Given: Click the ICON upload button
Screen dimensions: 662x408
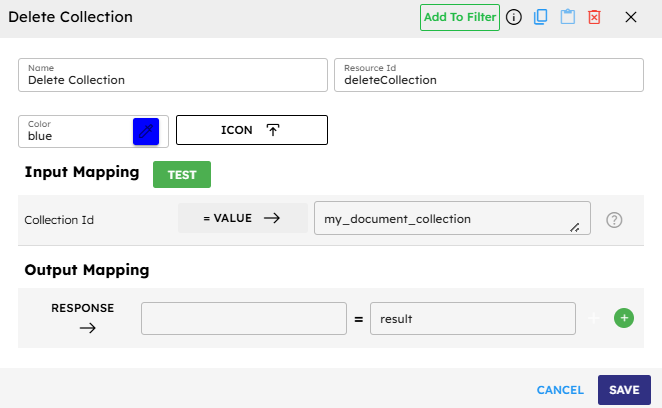Looking at the screenshot, I should coord(252,130).
